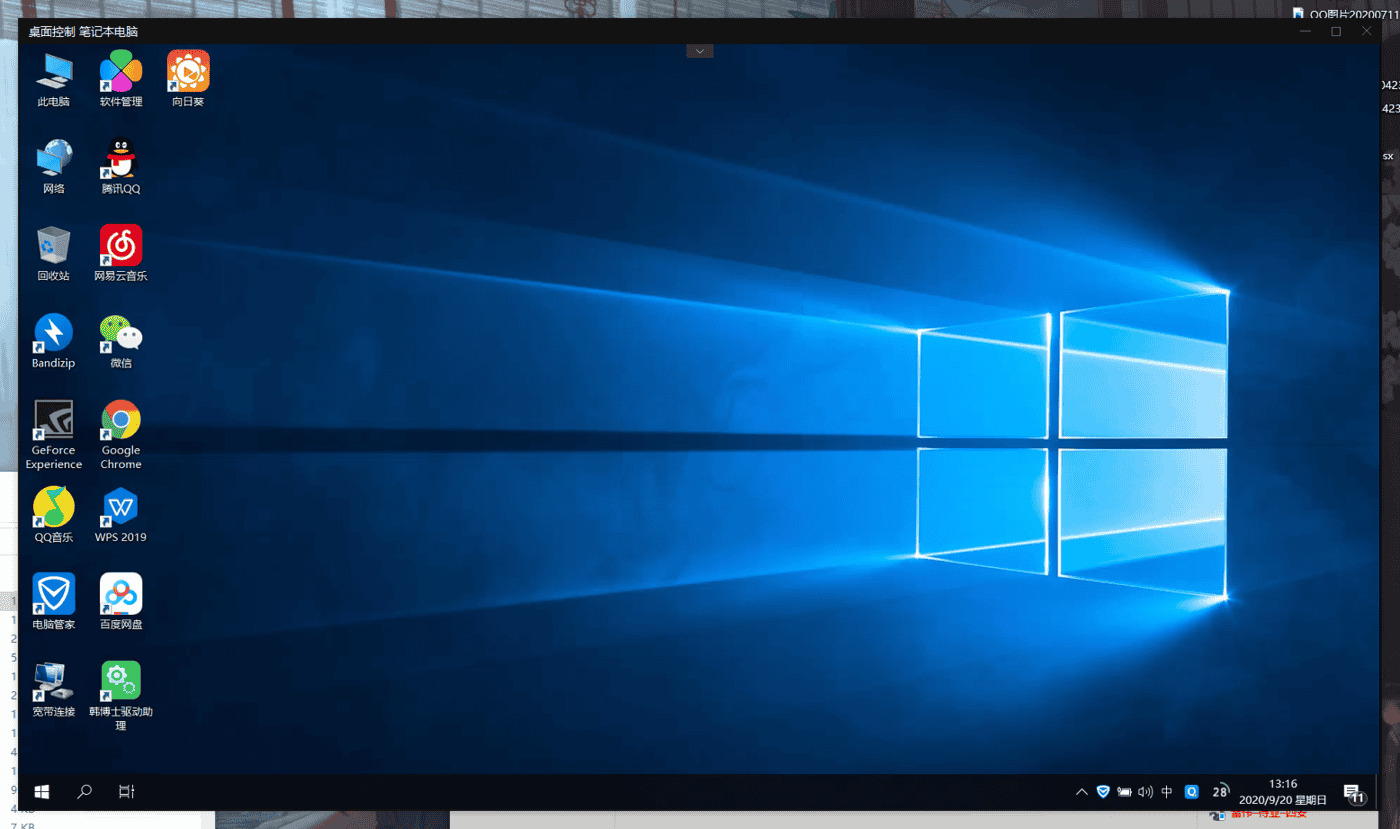
Task: Select the 韩博士驱动助理 shortcut
Action: [x=121, y=683]
